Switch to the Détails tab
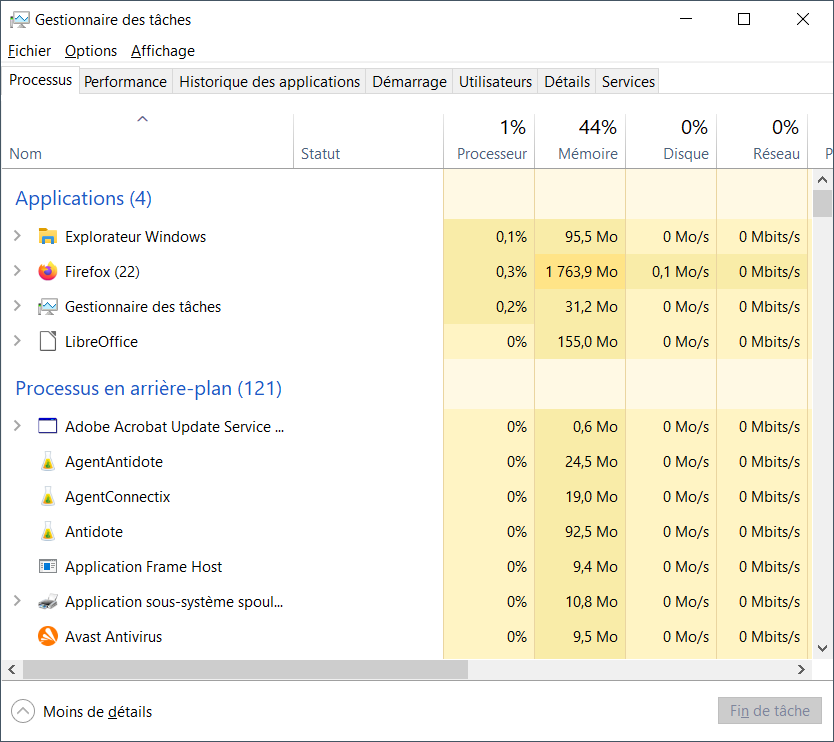834x742 pixels. pyautogui.click(x=567, y=82)
